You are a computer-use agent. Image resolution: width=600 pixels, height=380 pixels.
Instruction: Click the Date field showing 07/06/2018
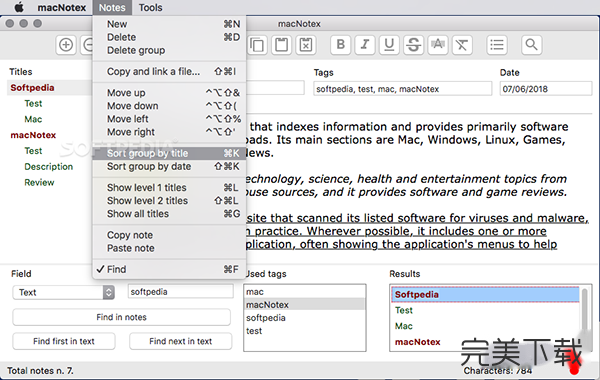[546, 89]
